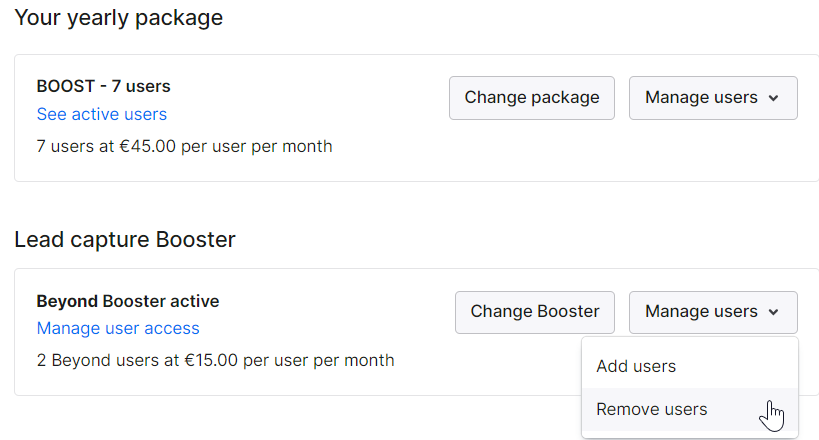Open the Manage user access link
The height and width of the screenshot is (440, 819).
coord(118,328)
